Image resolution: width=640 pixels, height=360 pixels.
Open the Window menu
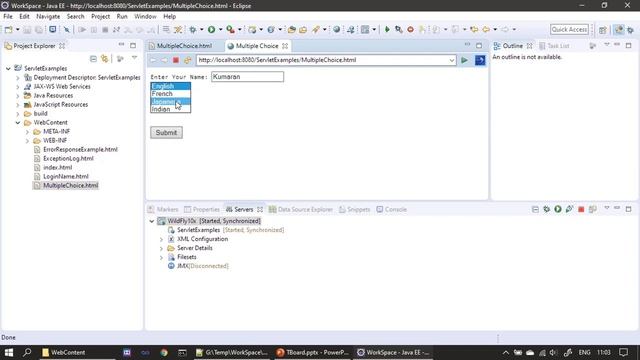(145, 16)
